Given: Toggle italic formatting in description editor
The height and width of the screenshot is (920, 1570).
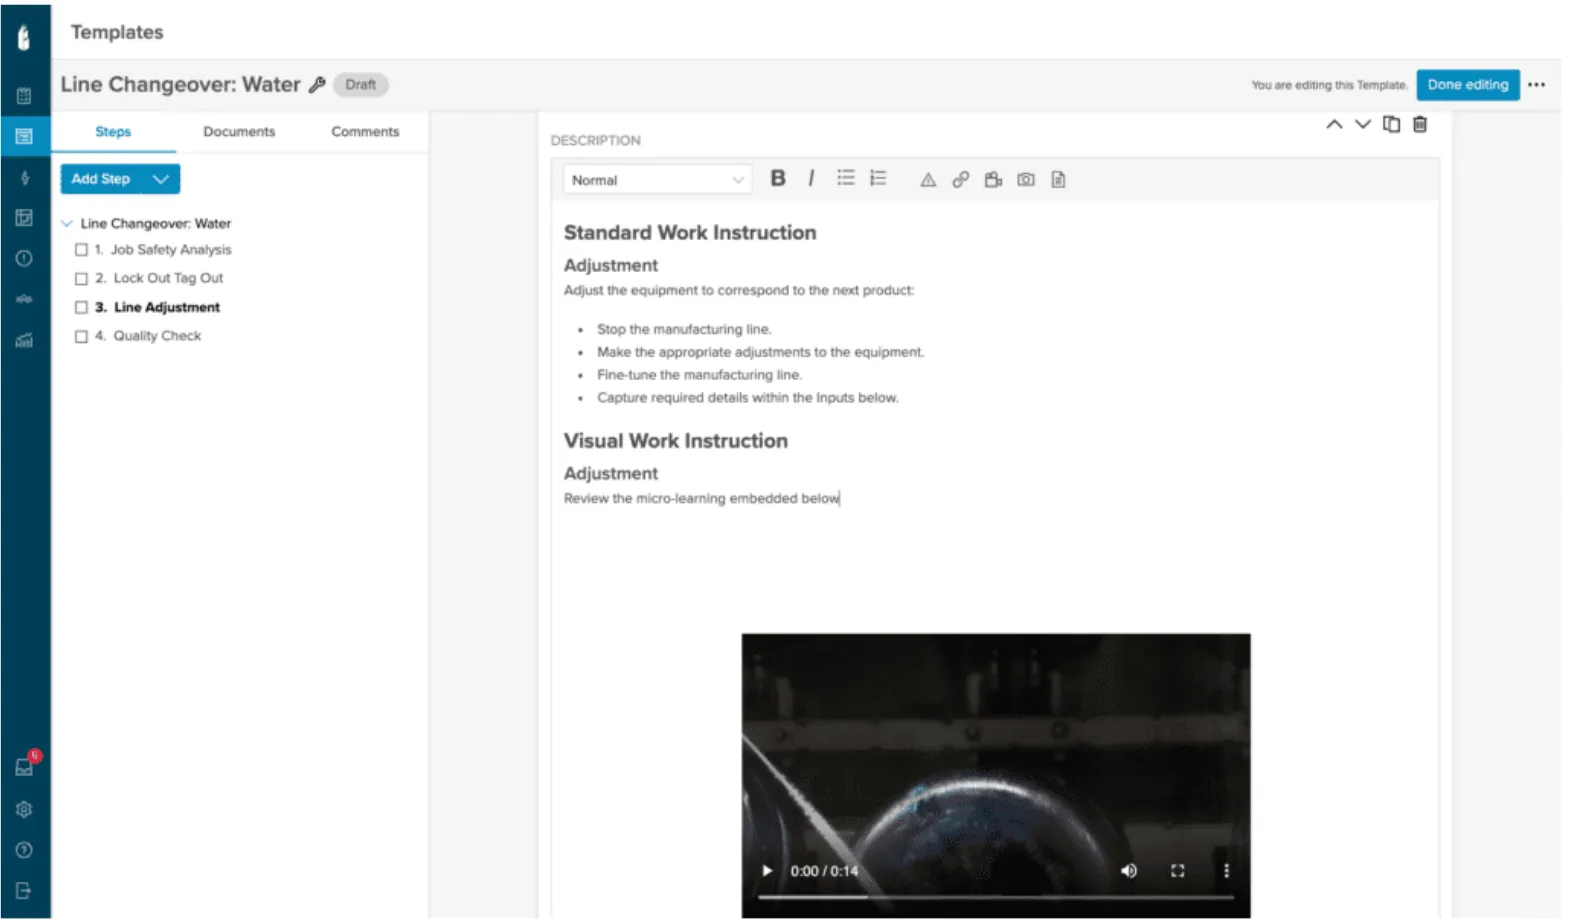Looking at the screenshot, I should click(x=811, y=178).
